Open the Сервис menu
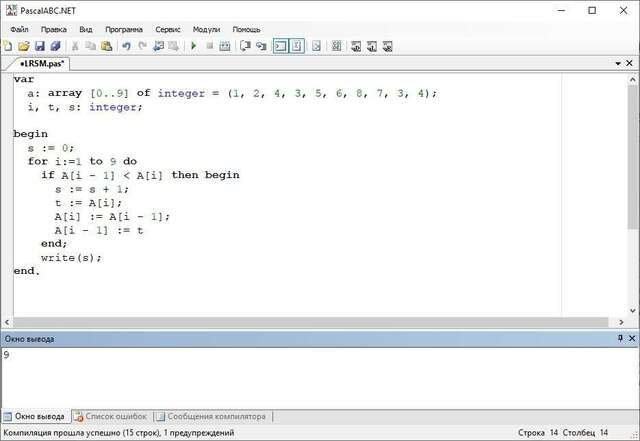Screen dimensions: 640x441 point(167,29)
